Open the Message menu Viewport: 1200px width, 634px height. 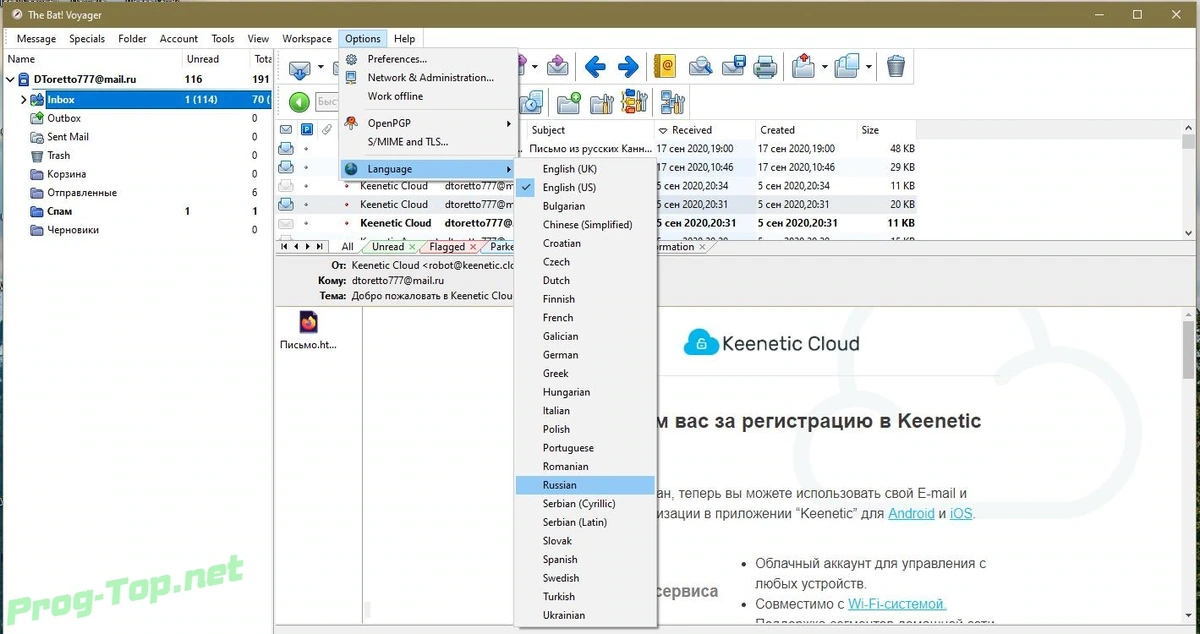click(36, 39)
